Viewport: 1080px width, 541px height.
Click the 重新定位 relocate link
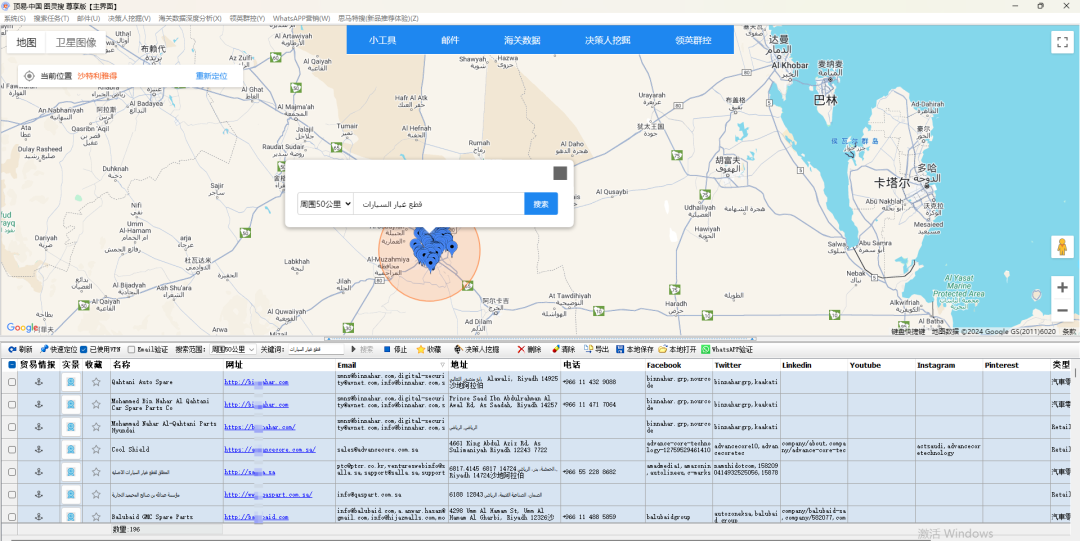click(211, 76)
